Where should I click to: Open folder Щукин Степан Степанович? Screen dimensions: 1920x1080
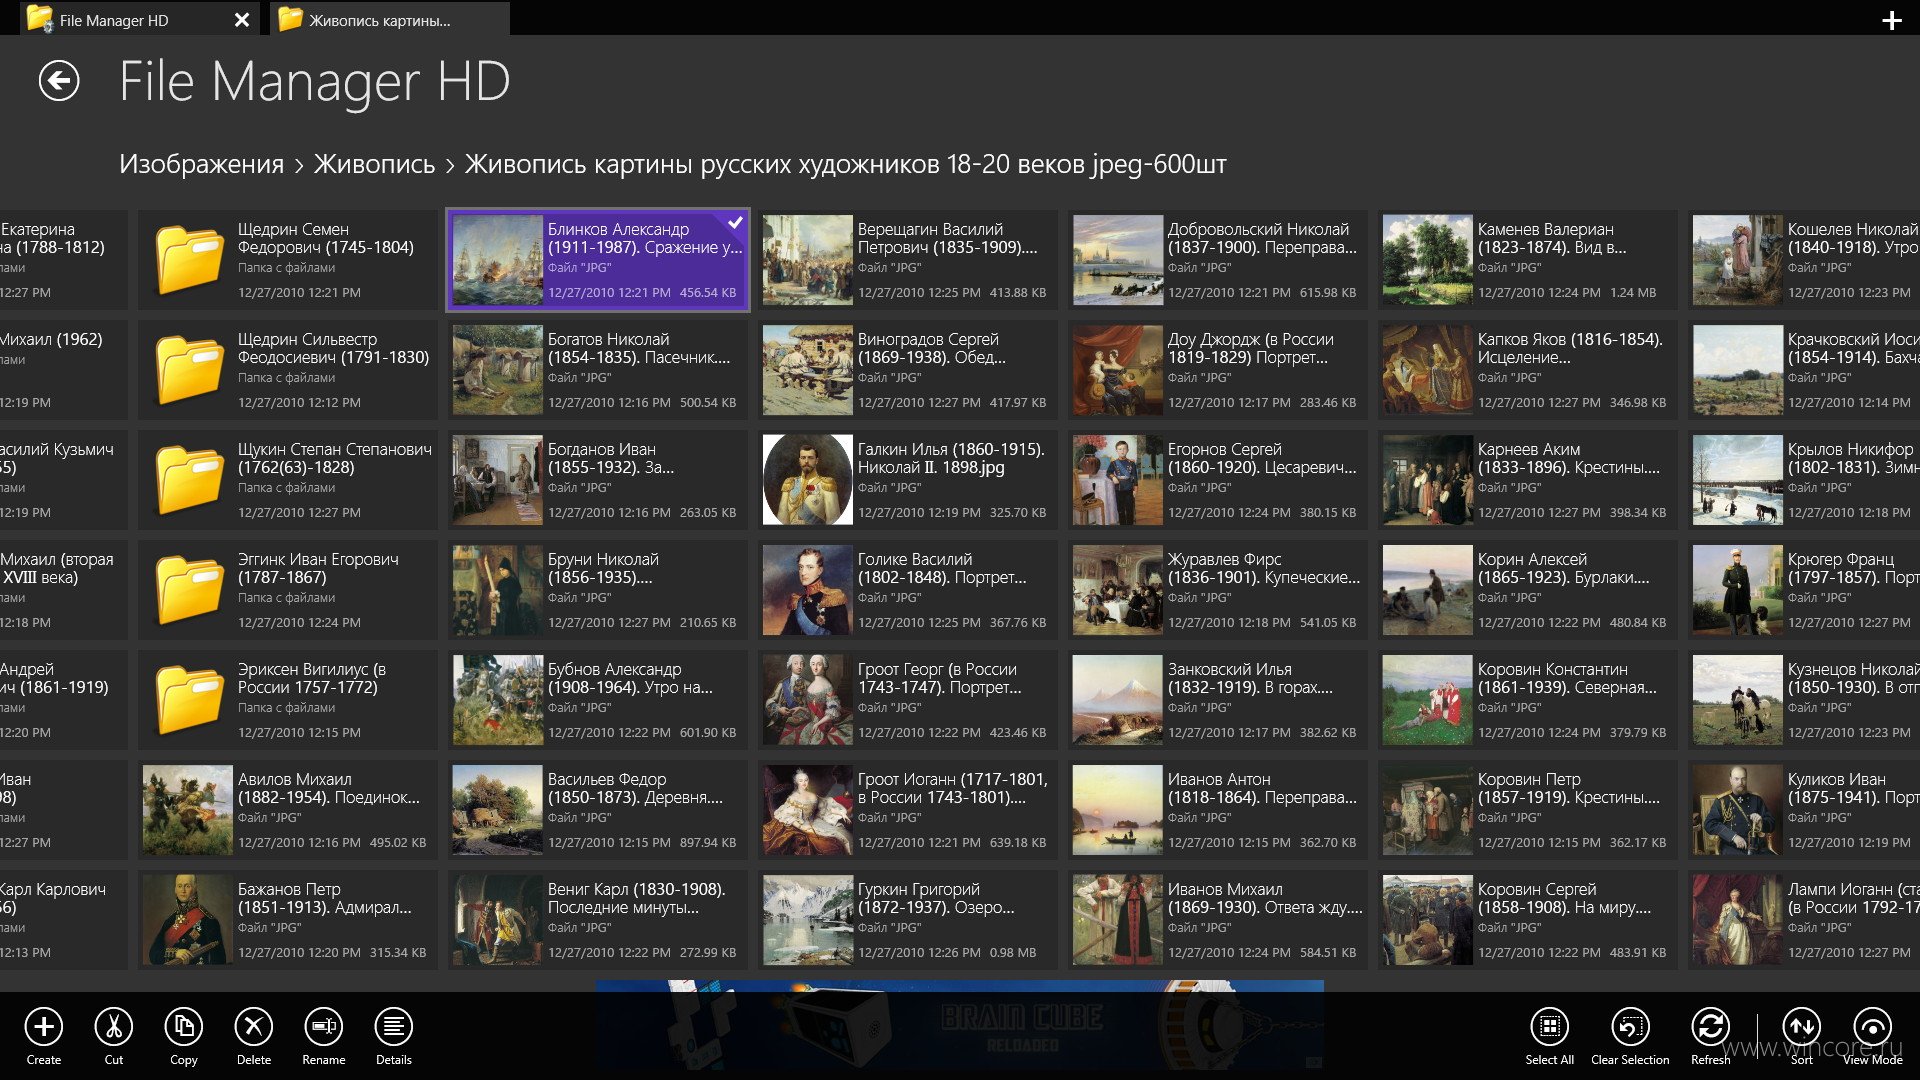coord(288,480)
